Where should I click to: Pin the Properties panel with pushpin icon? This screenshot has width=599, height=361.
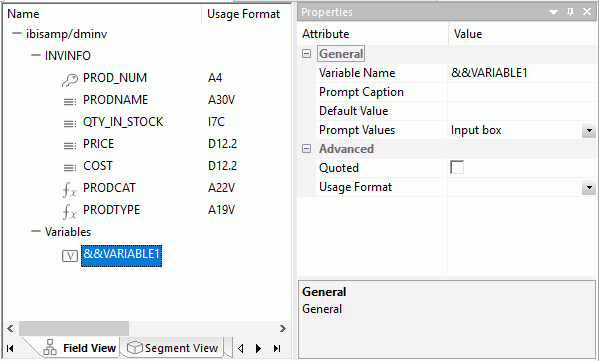(570, 12)
